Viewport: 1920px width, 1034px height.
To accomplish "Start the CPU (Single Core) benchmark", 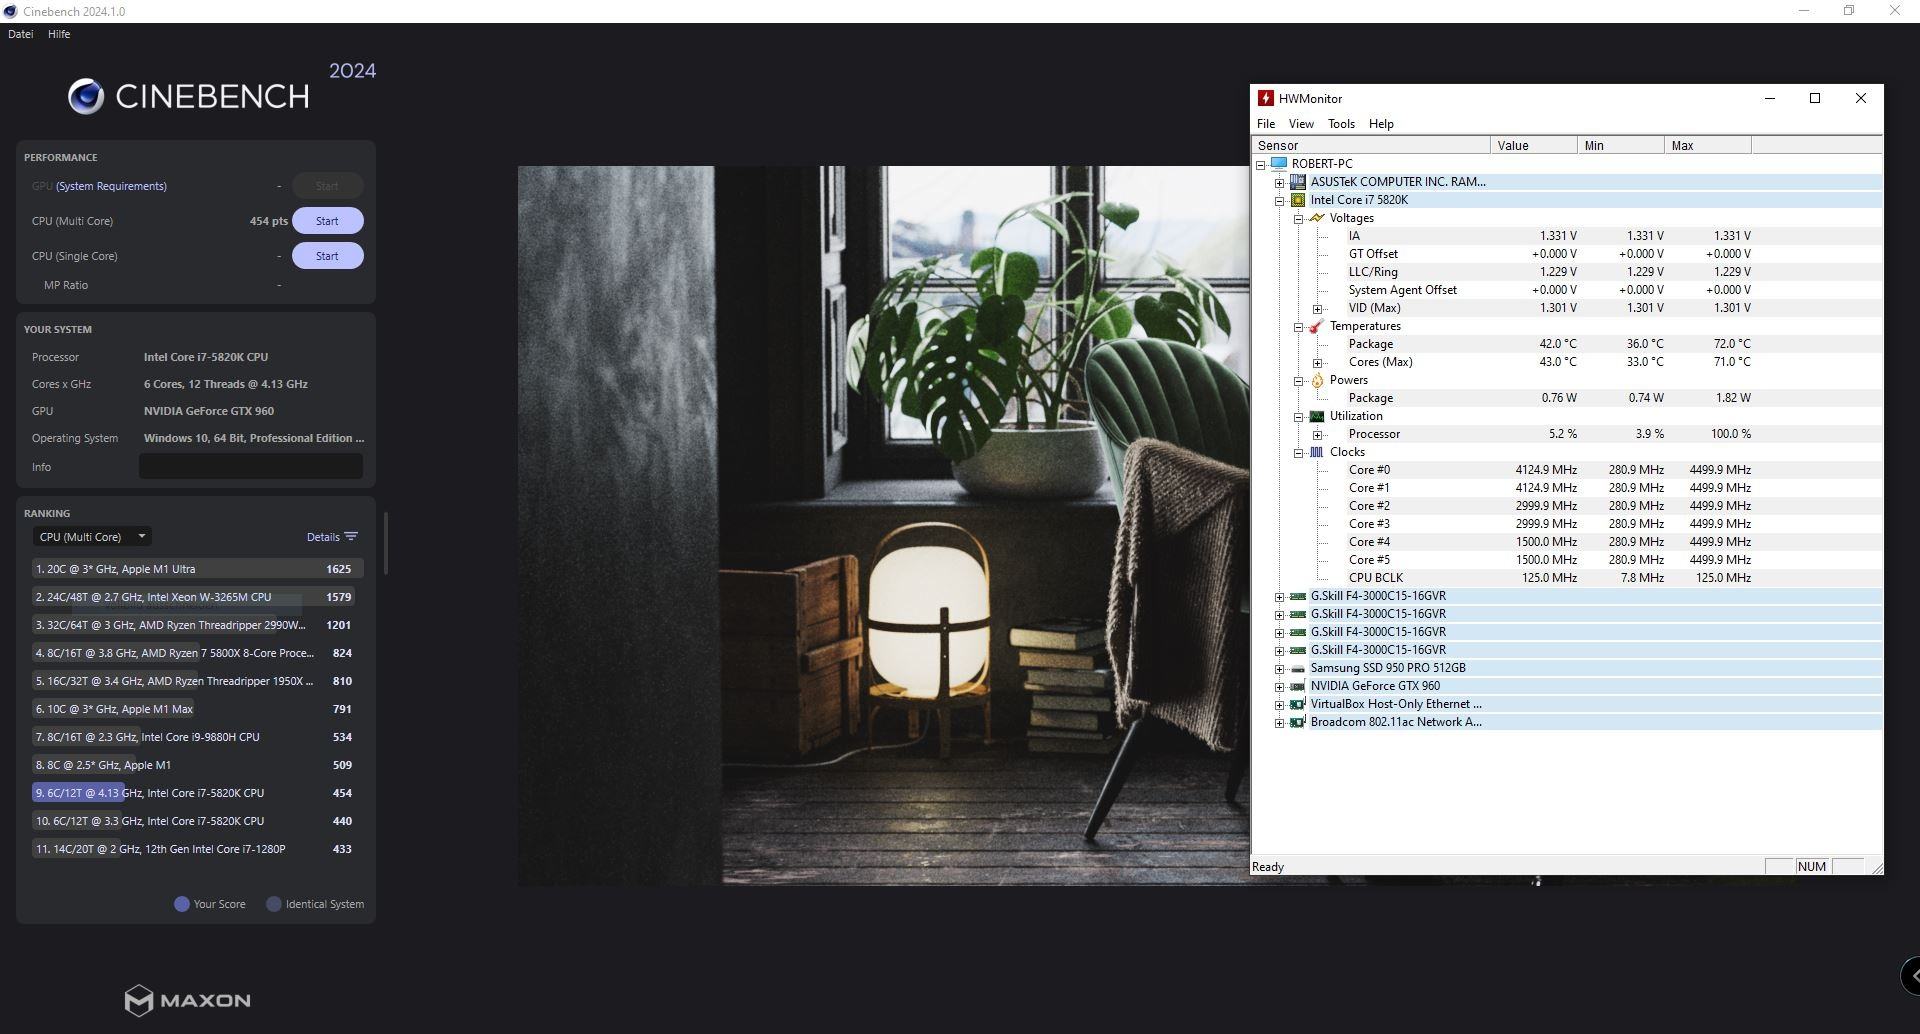I will click(327, 256).
